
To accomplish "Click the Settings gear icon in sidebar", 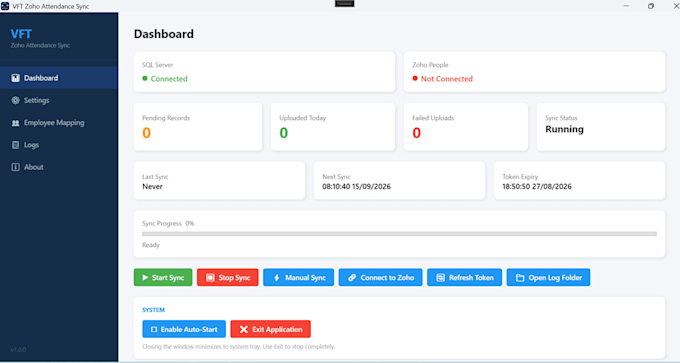I will pos(16,100).
